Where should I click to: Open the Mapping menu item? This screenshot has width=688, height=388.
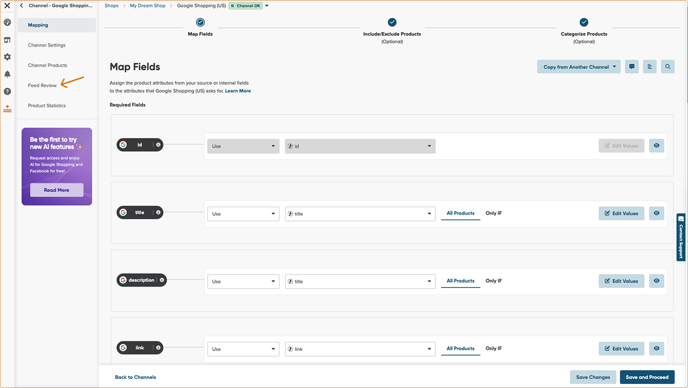pos(57,25)
